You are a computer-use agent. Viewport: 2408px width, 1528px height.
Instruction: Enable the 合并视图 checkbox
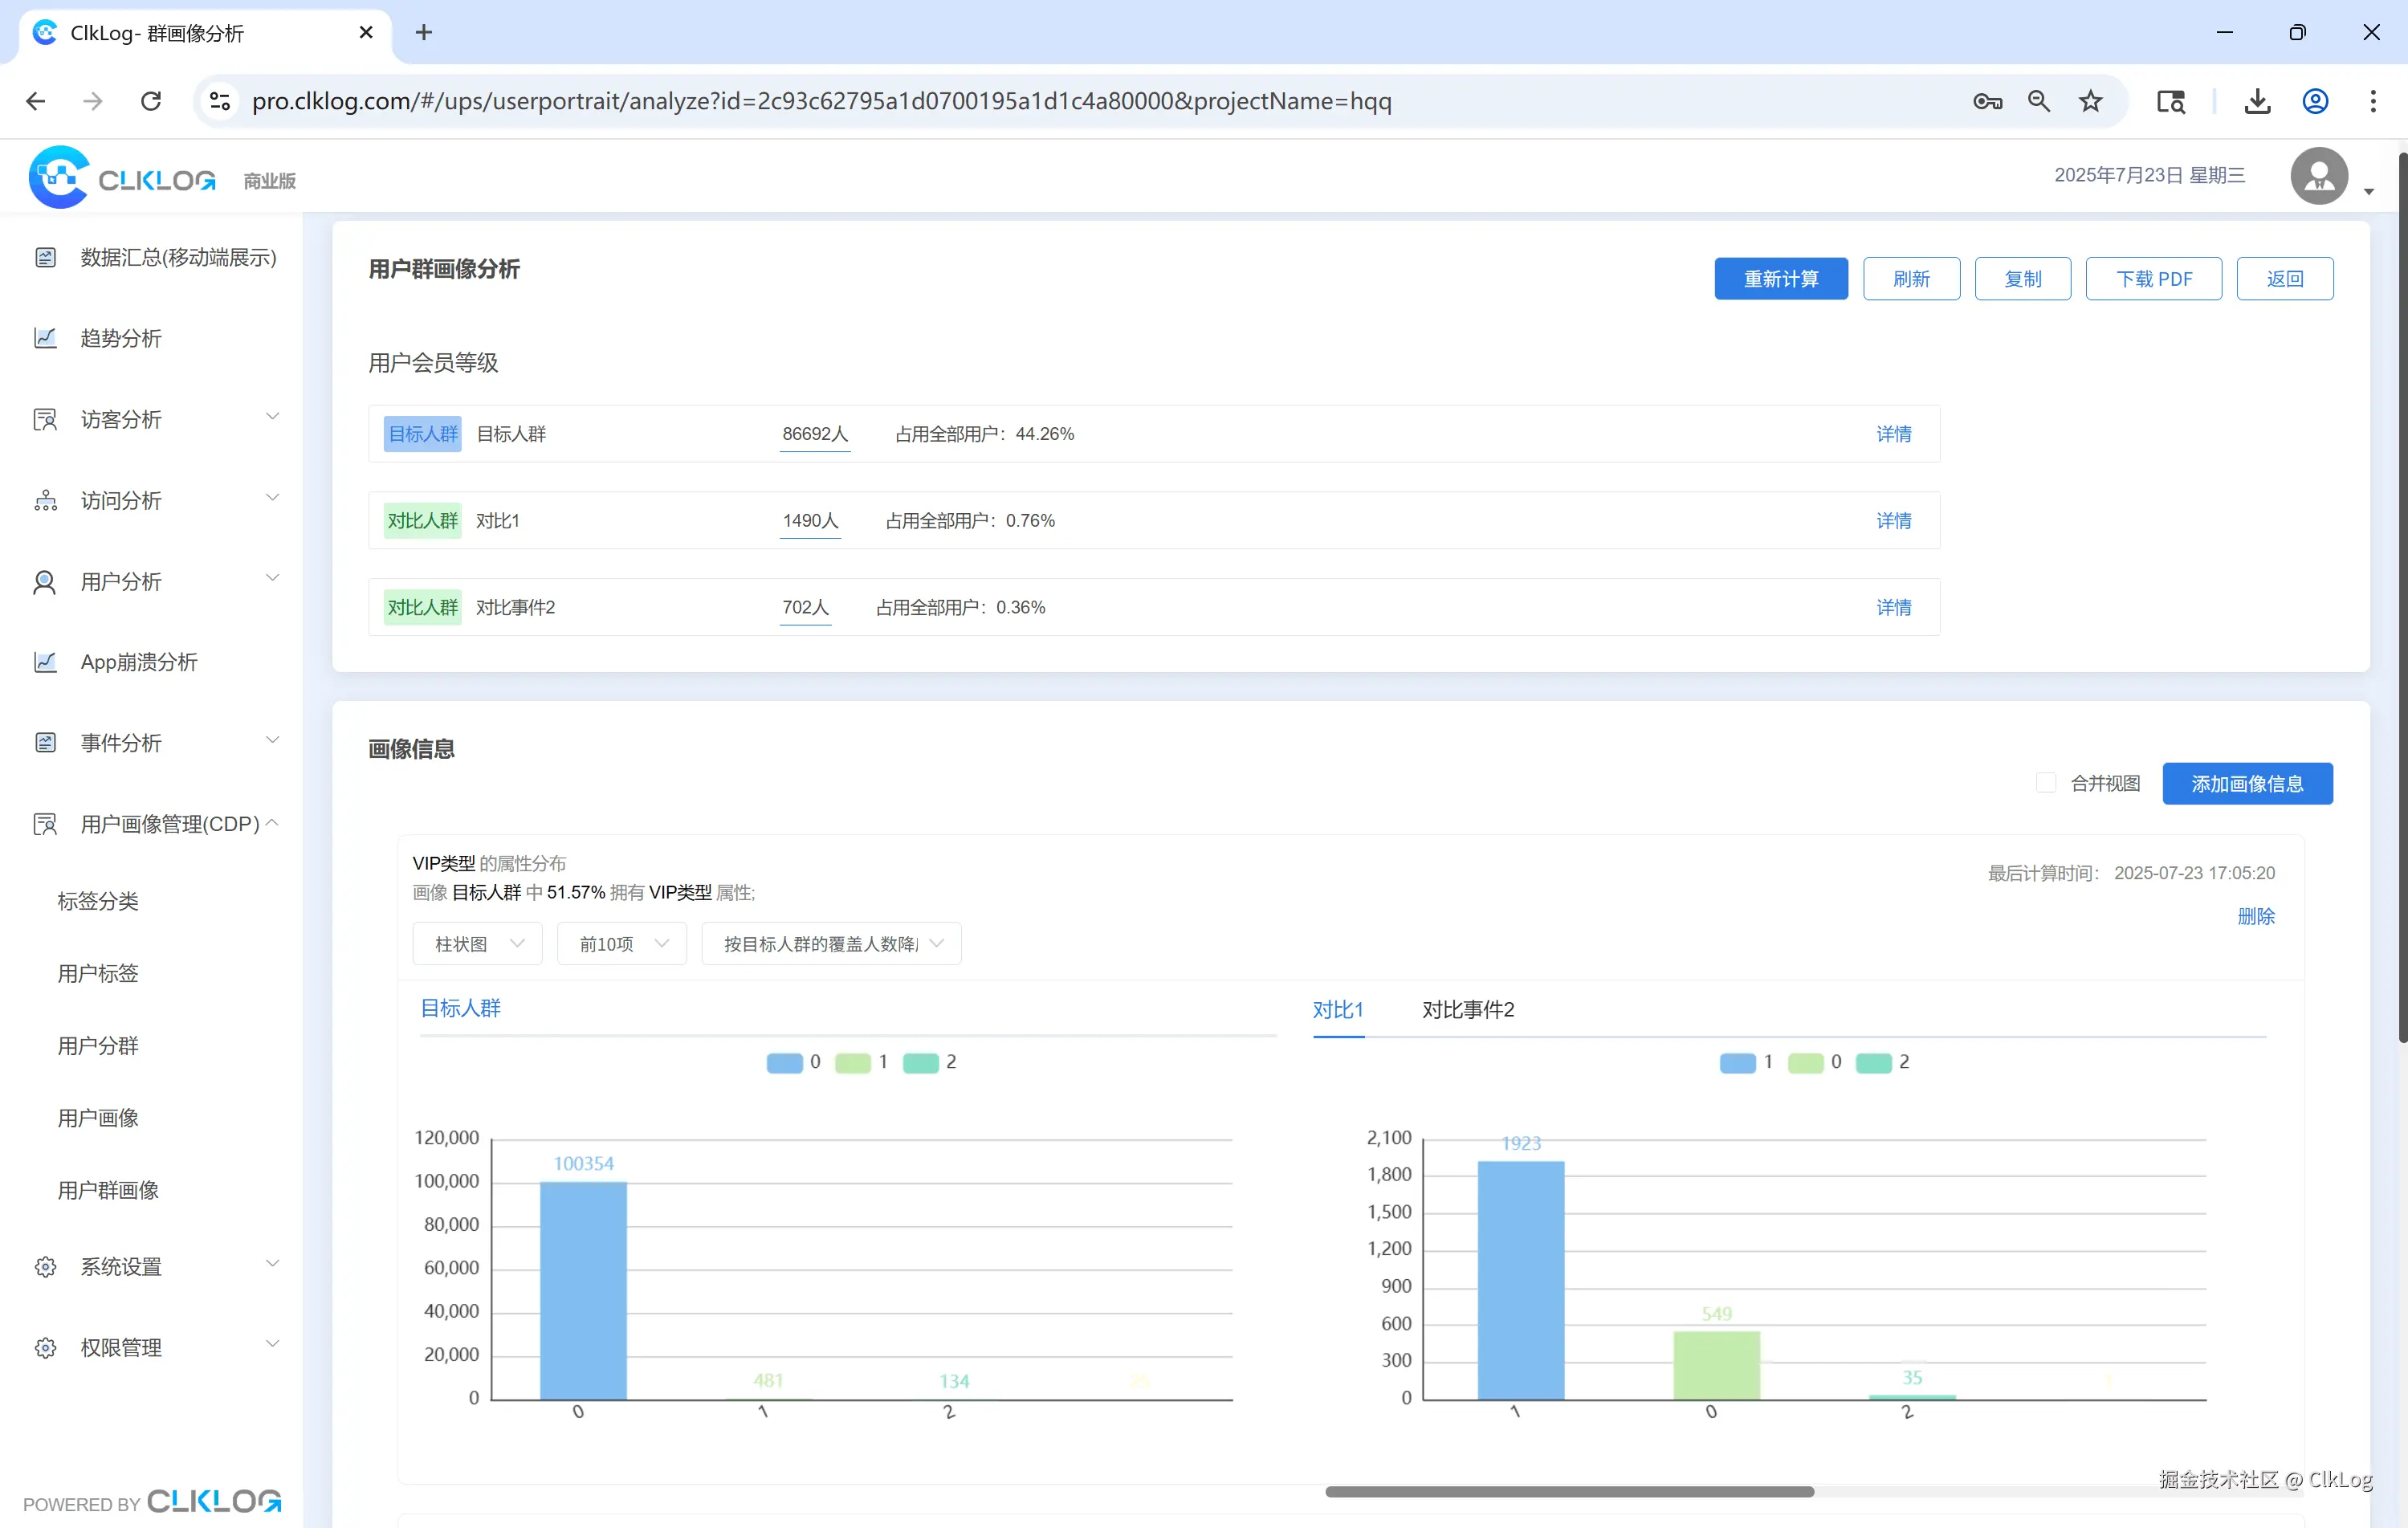pyautogui.click(x=2046, y=783)
